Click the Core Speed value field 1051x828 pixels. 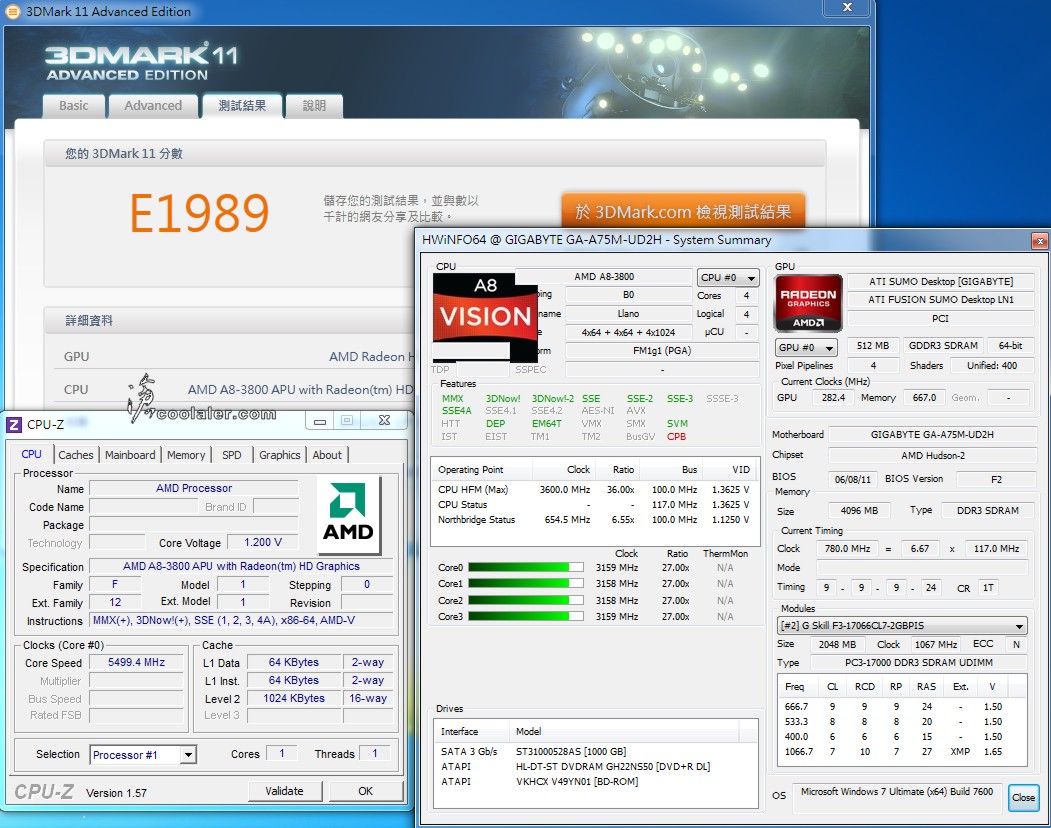coord(139,663)
